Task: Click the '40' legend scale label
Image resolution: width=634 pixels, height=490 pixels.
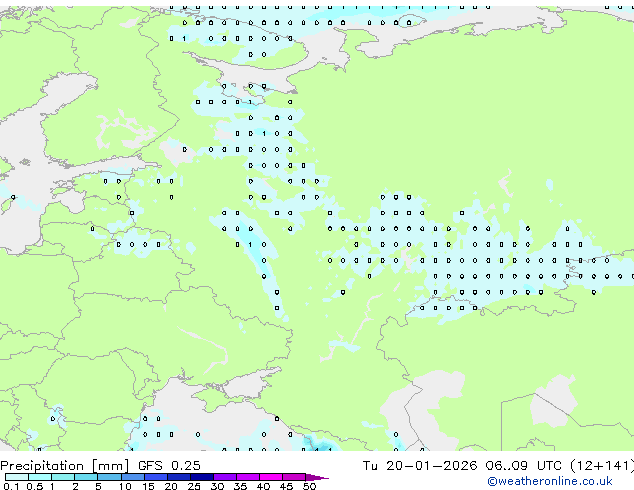Action: click(x=263, y=486)
